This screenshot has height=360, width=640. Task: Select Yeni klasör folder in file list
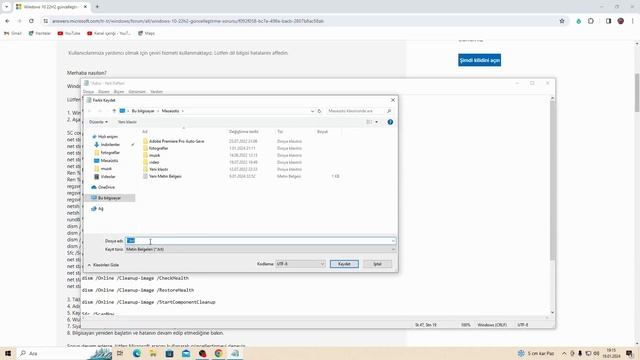click(158, 169)
